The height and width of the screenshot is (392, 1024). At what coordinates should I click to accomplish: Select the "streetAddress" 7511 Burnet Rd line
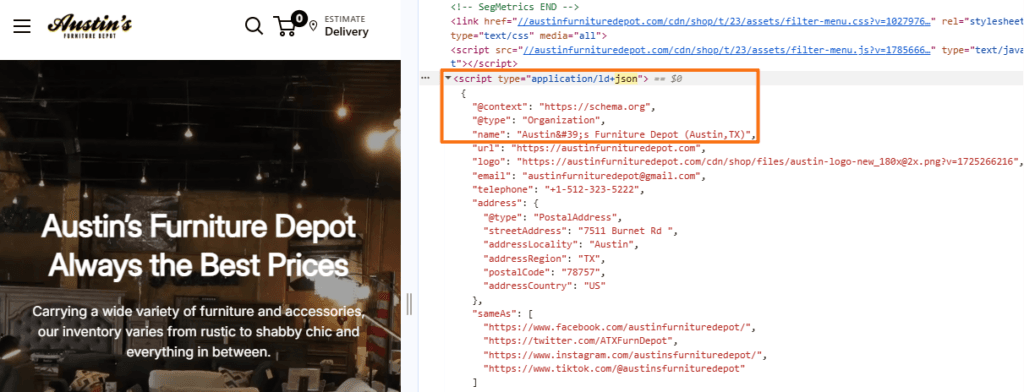click(581, 231)
